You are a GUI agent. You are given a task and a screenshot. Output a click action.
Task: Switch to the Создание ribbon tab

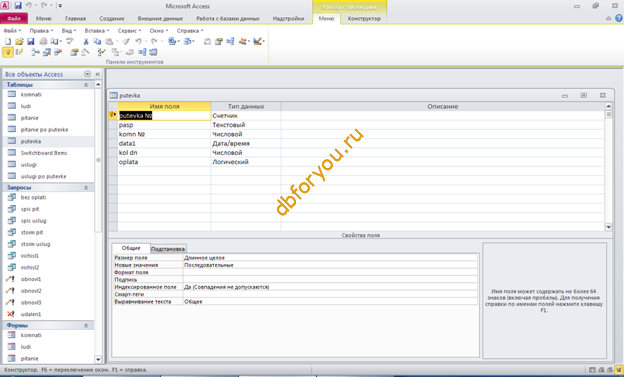pos(112,18)
